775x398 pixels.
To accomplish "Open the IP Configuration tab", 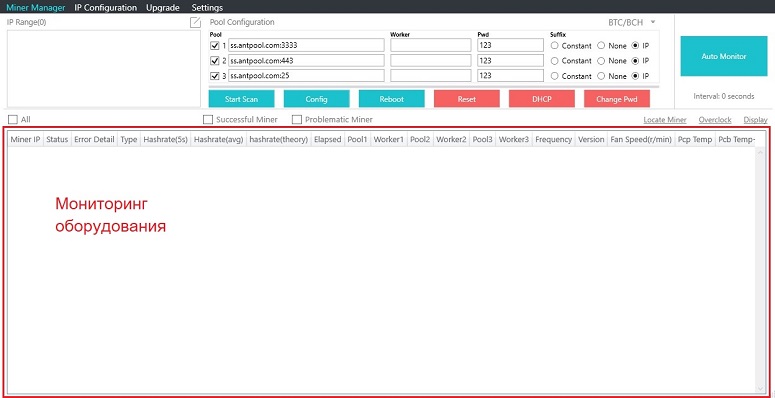I will coord(106,7).
